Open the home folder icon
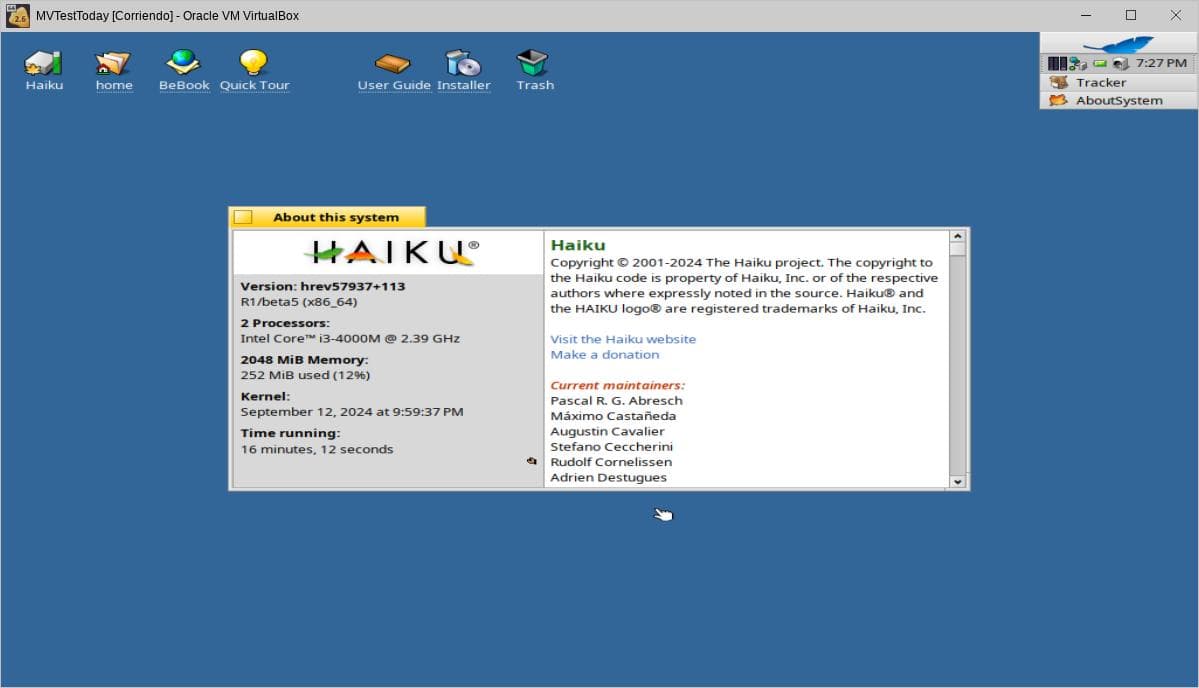 tap(113, 63)
